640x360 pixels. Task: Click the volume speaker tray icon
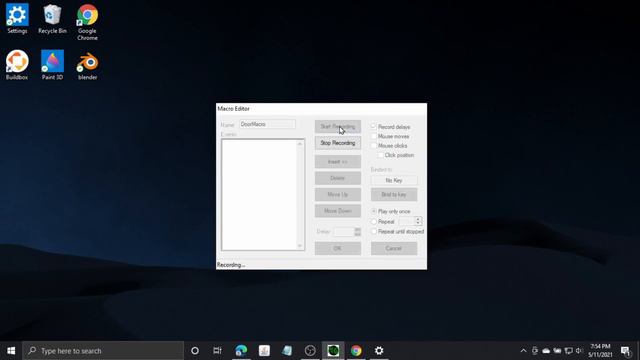coord(579,351)
